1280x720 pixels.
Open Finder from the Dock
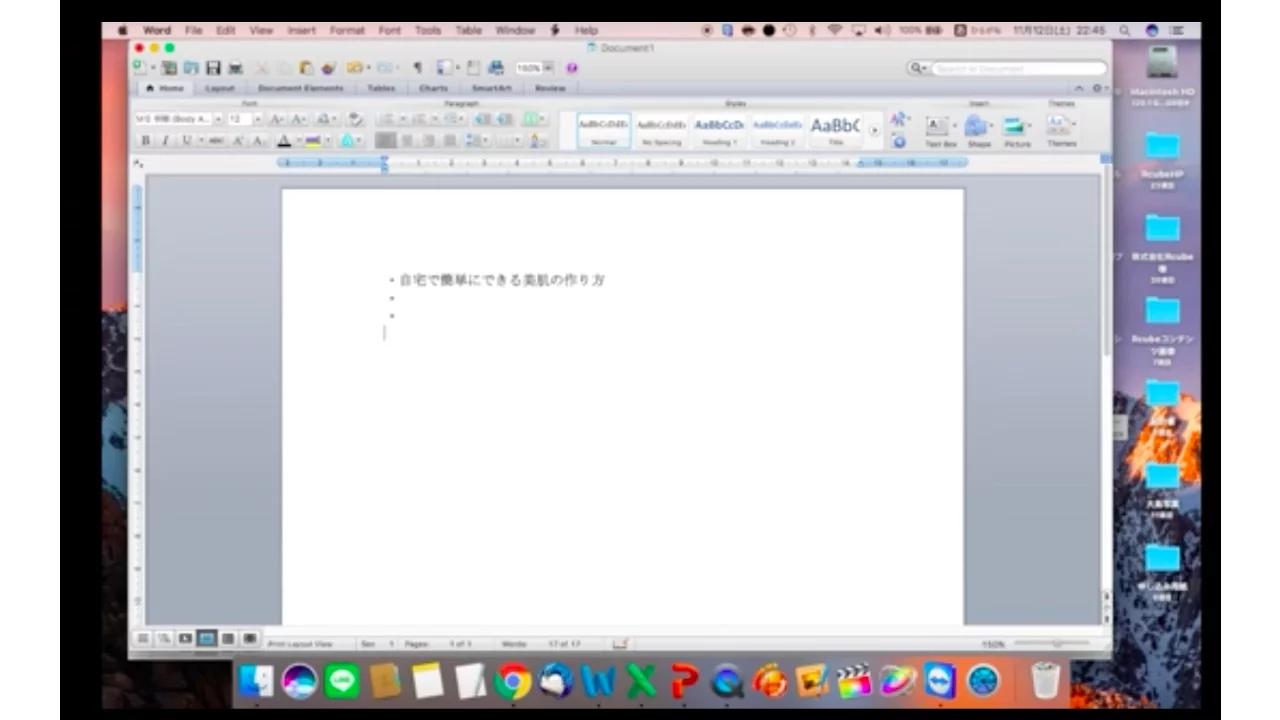[257, 681]
